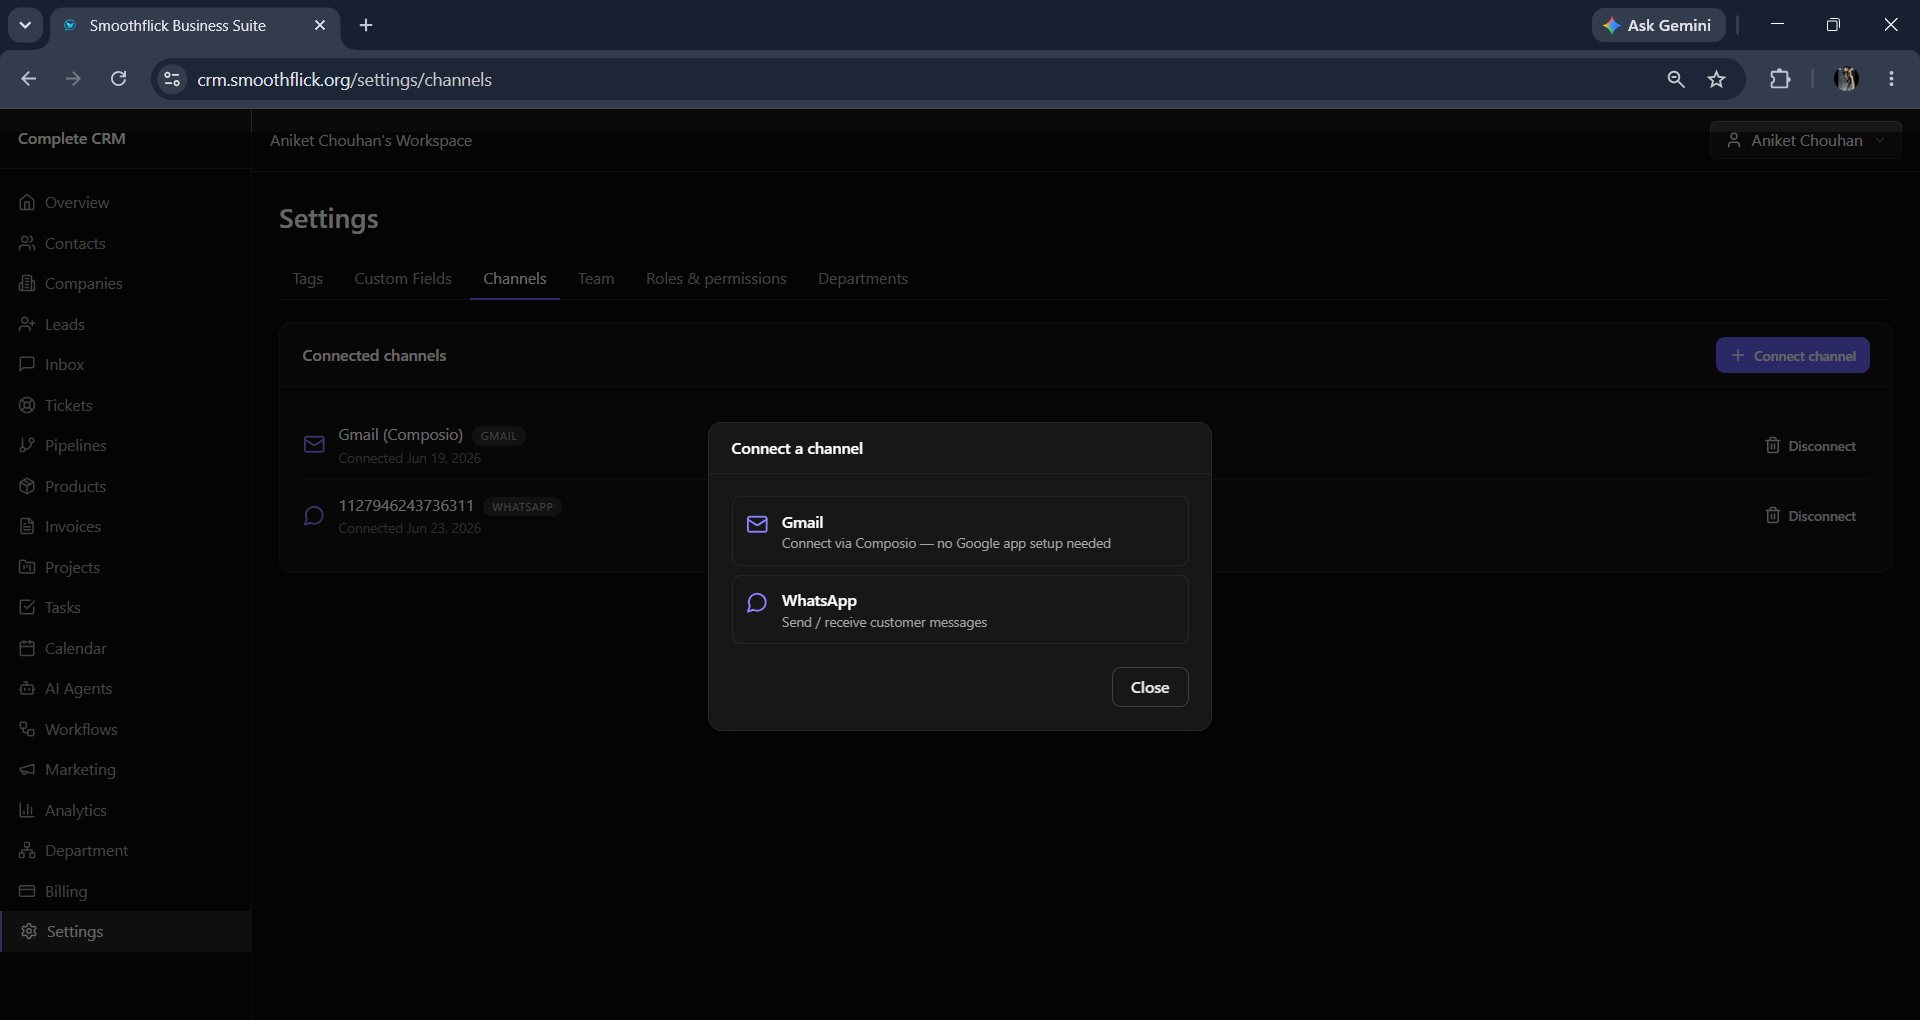Image resolution: width=1920 pixels, height=1020 pixels.
Task: Expand the Aniket Chouhan user dropdown
Action: (x=1806, y=141)
